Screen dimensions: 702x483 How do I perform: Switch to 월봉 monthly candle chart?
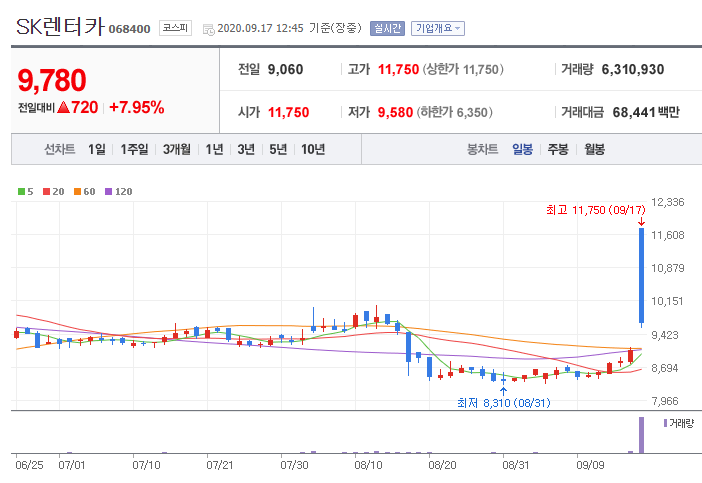click(594, 149)
